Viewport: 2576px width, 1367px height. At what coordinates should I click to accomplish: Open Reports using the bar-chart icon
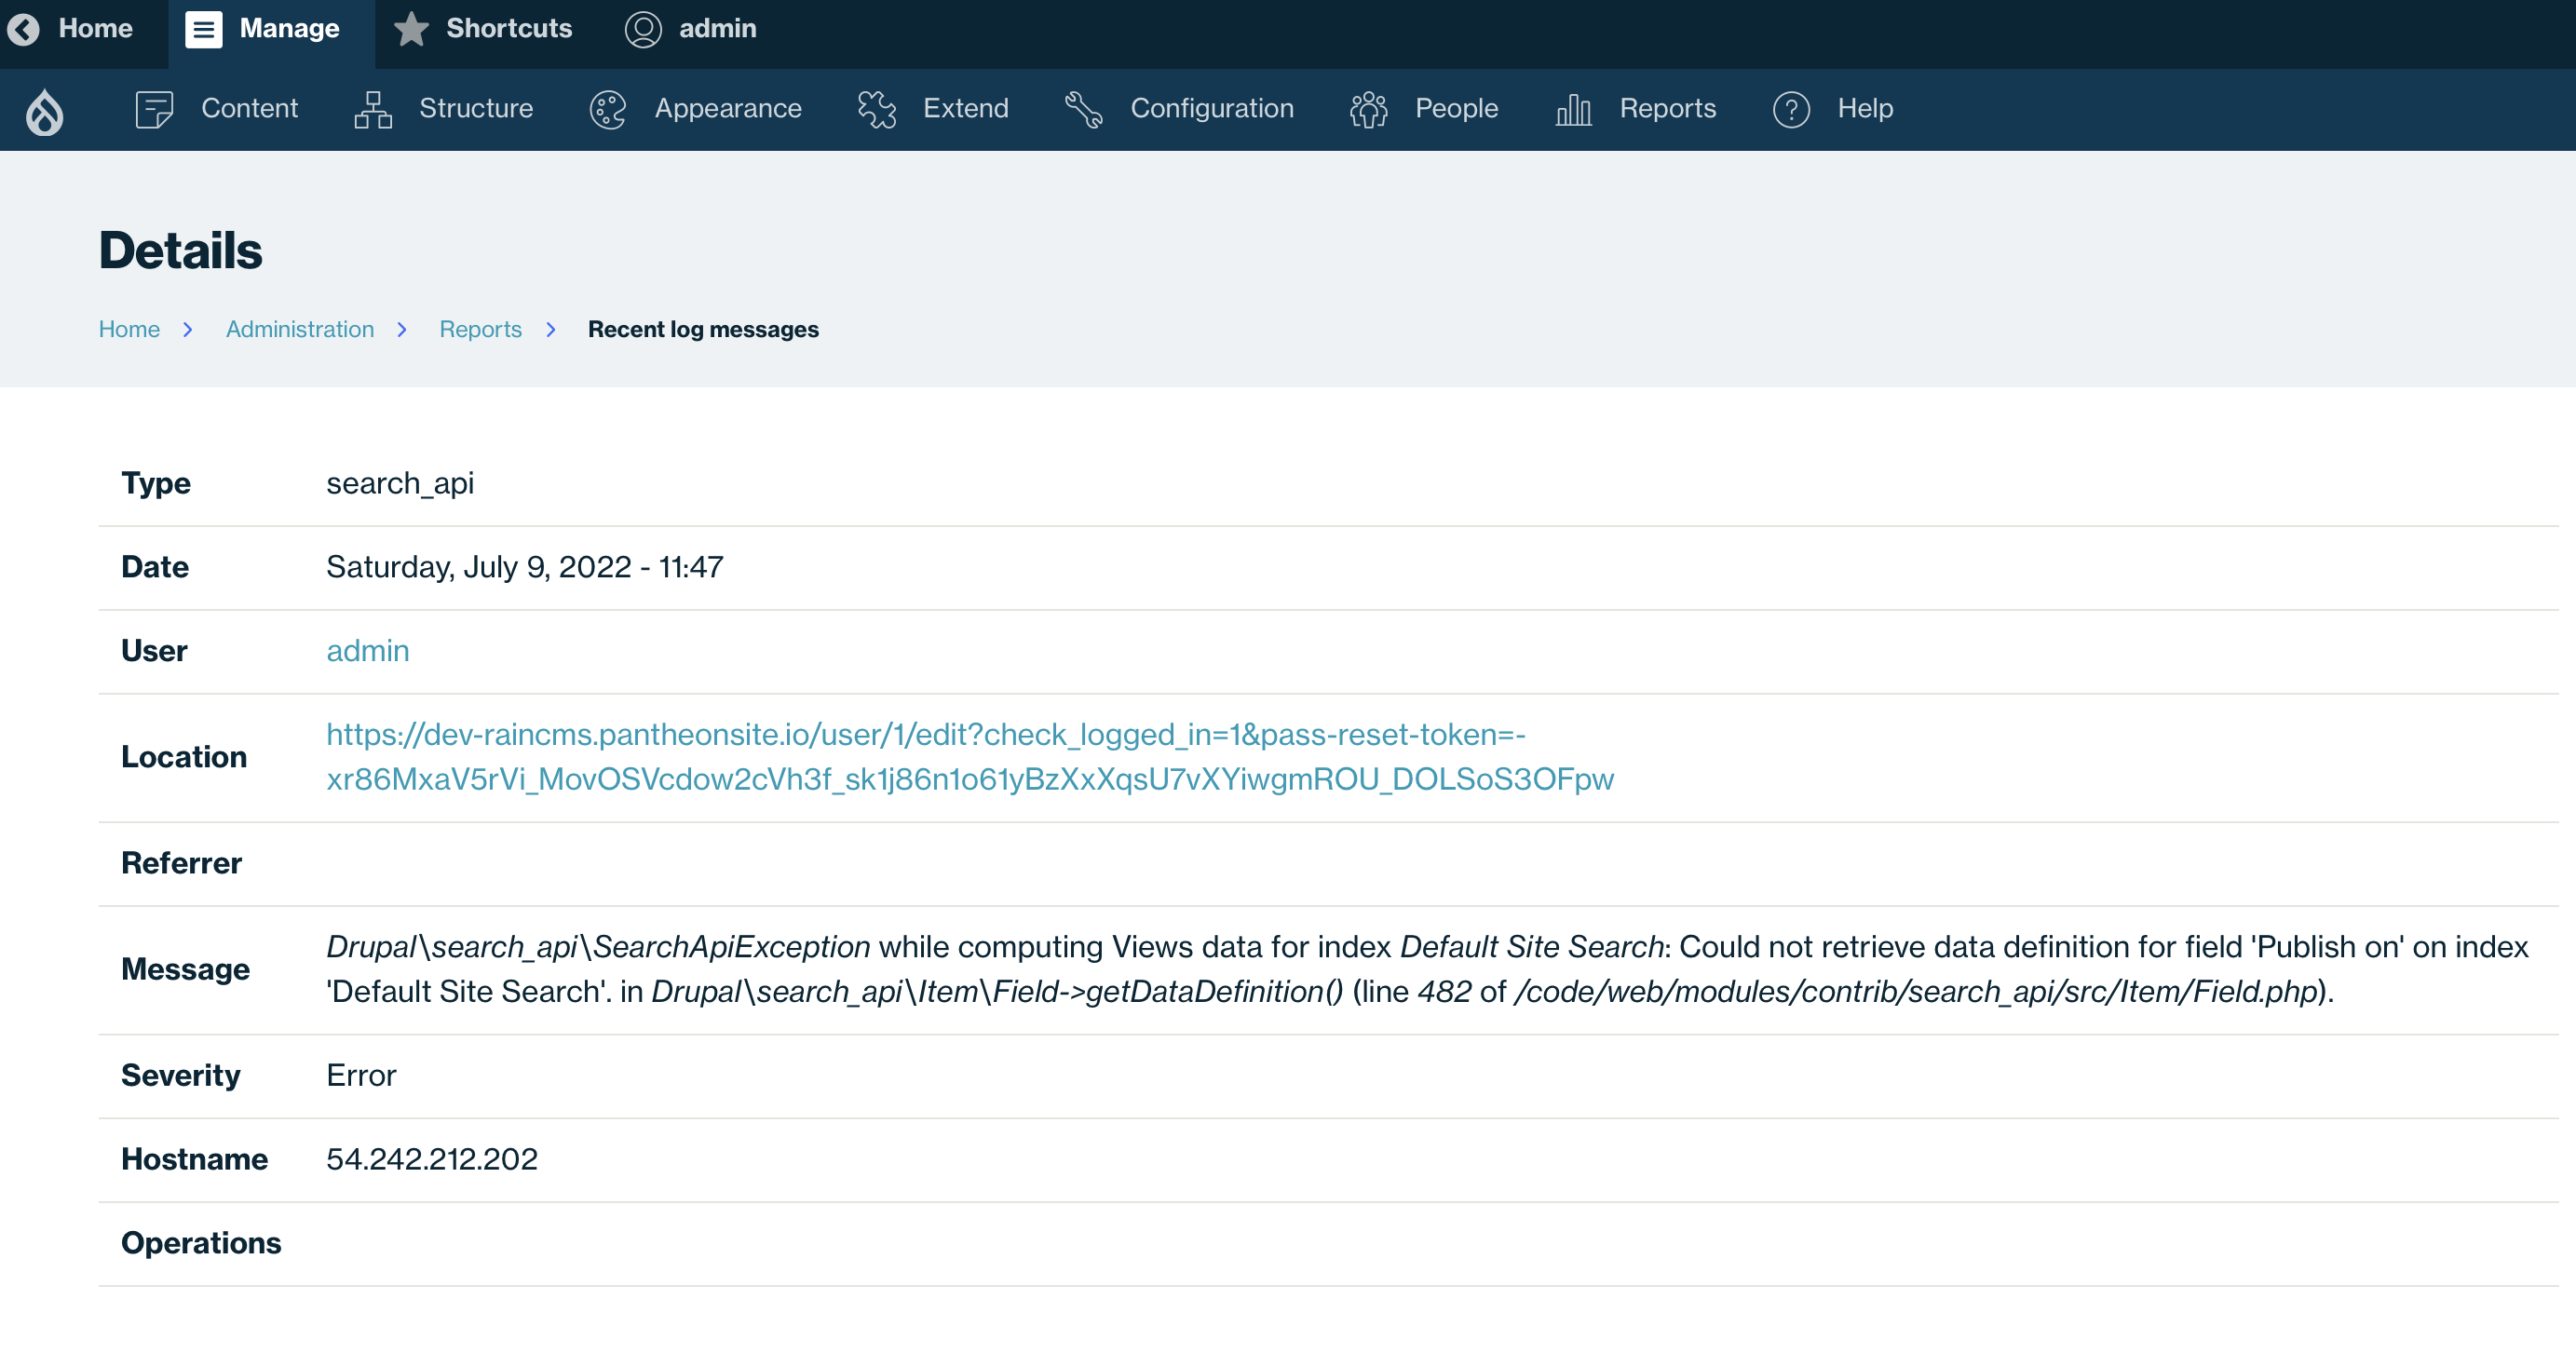[x=1572, y=109]
